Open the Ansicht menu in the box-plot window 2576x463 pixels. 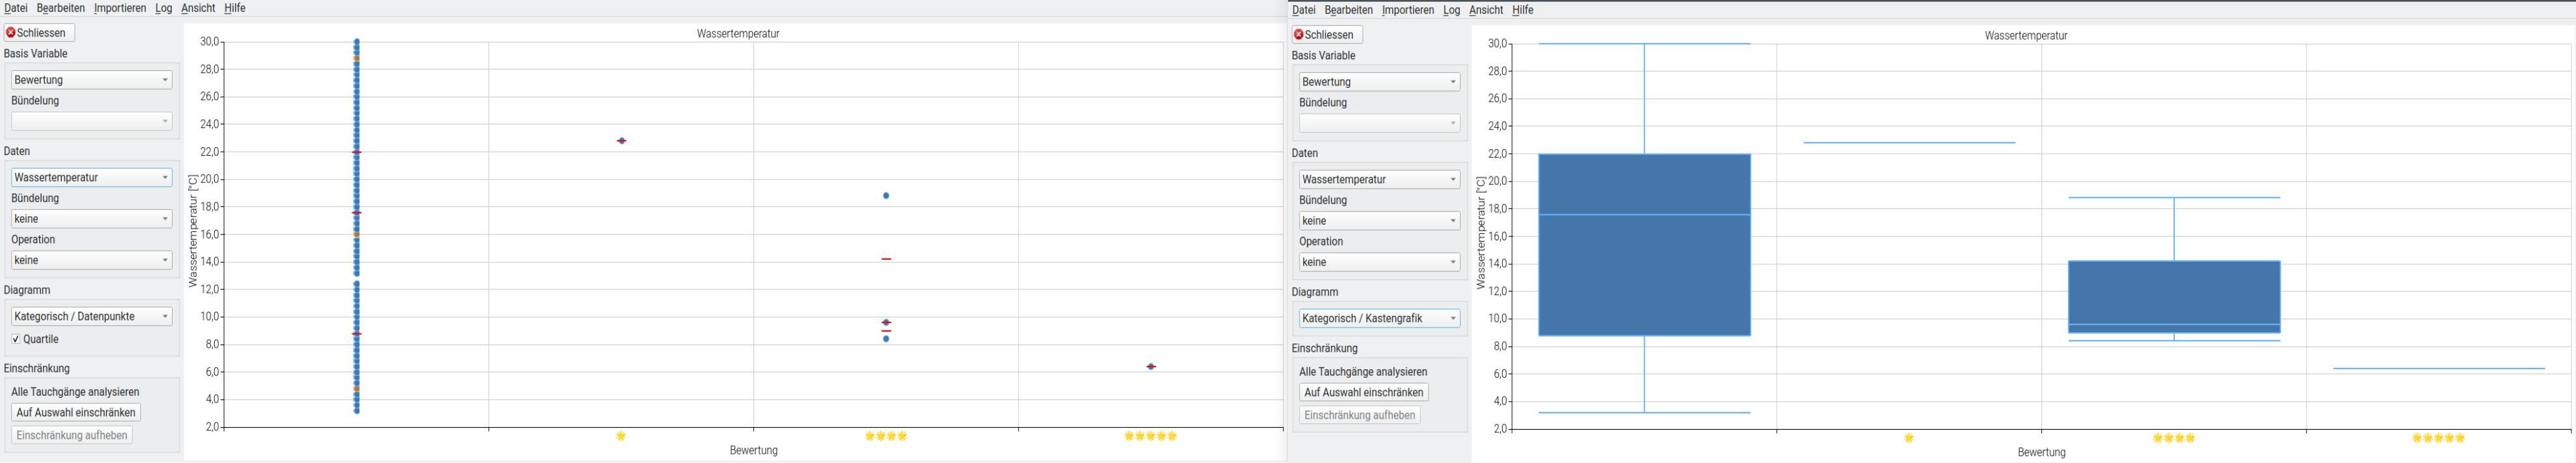coord(1485,10)
